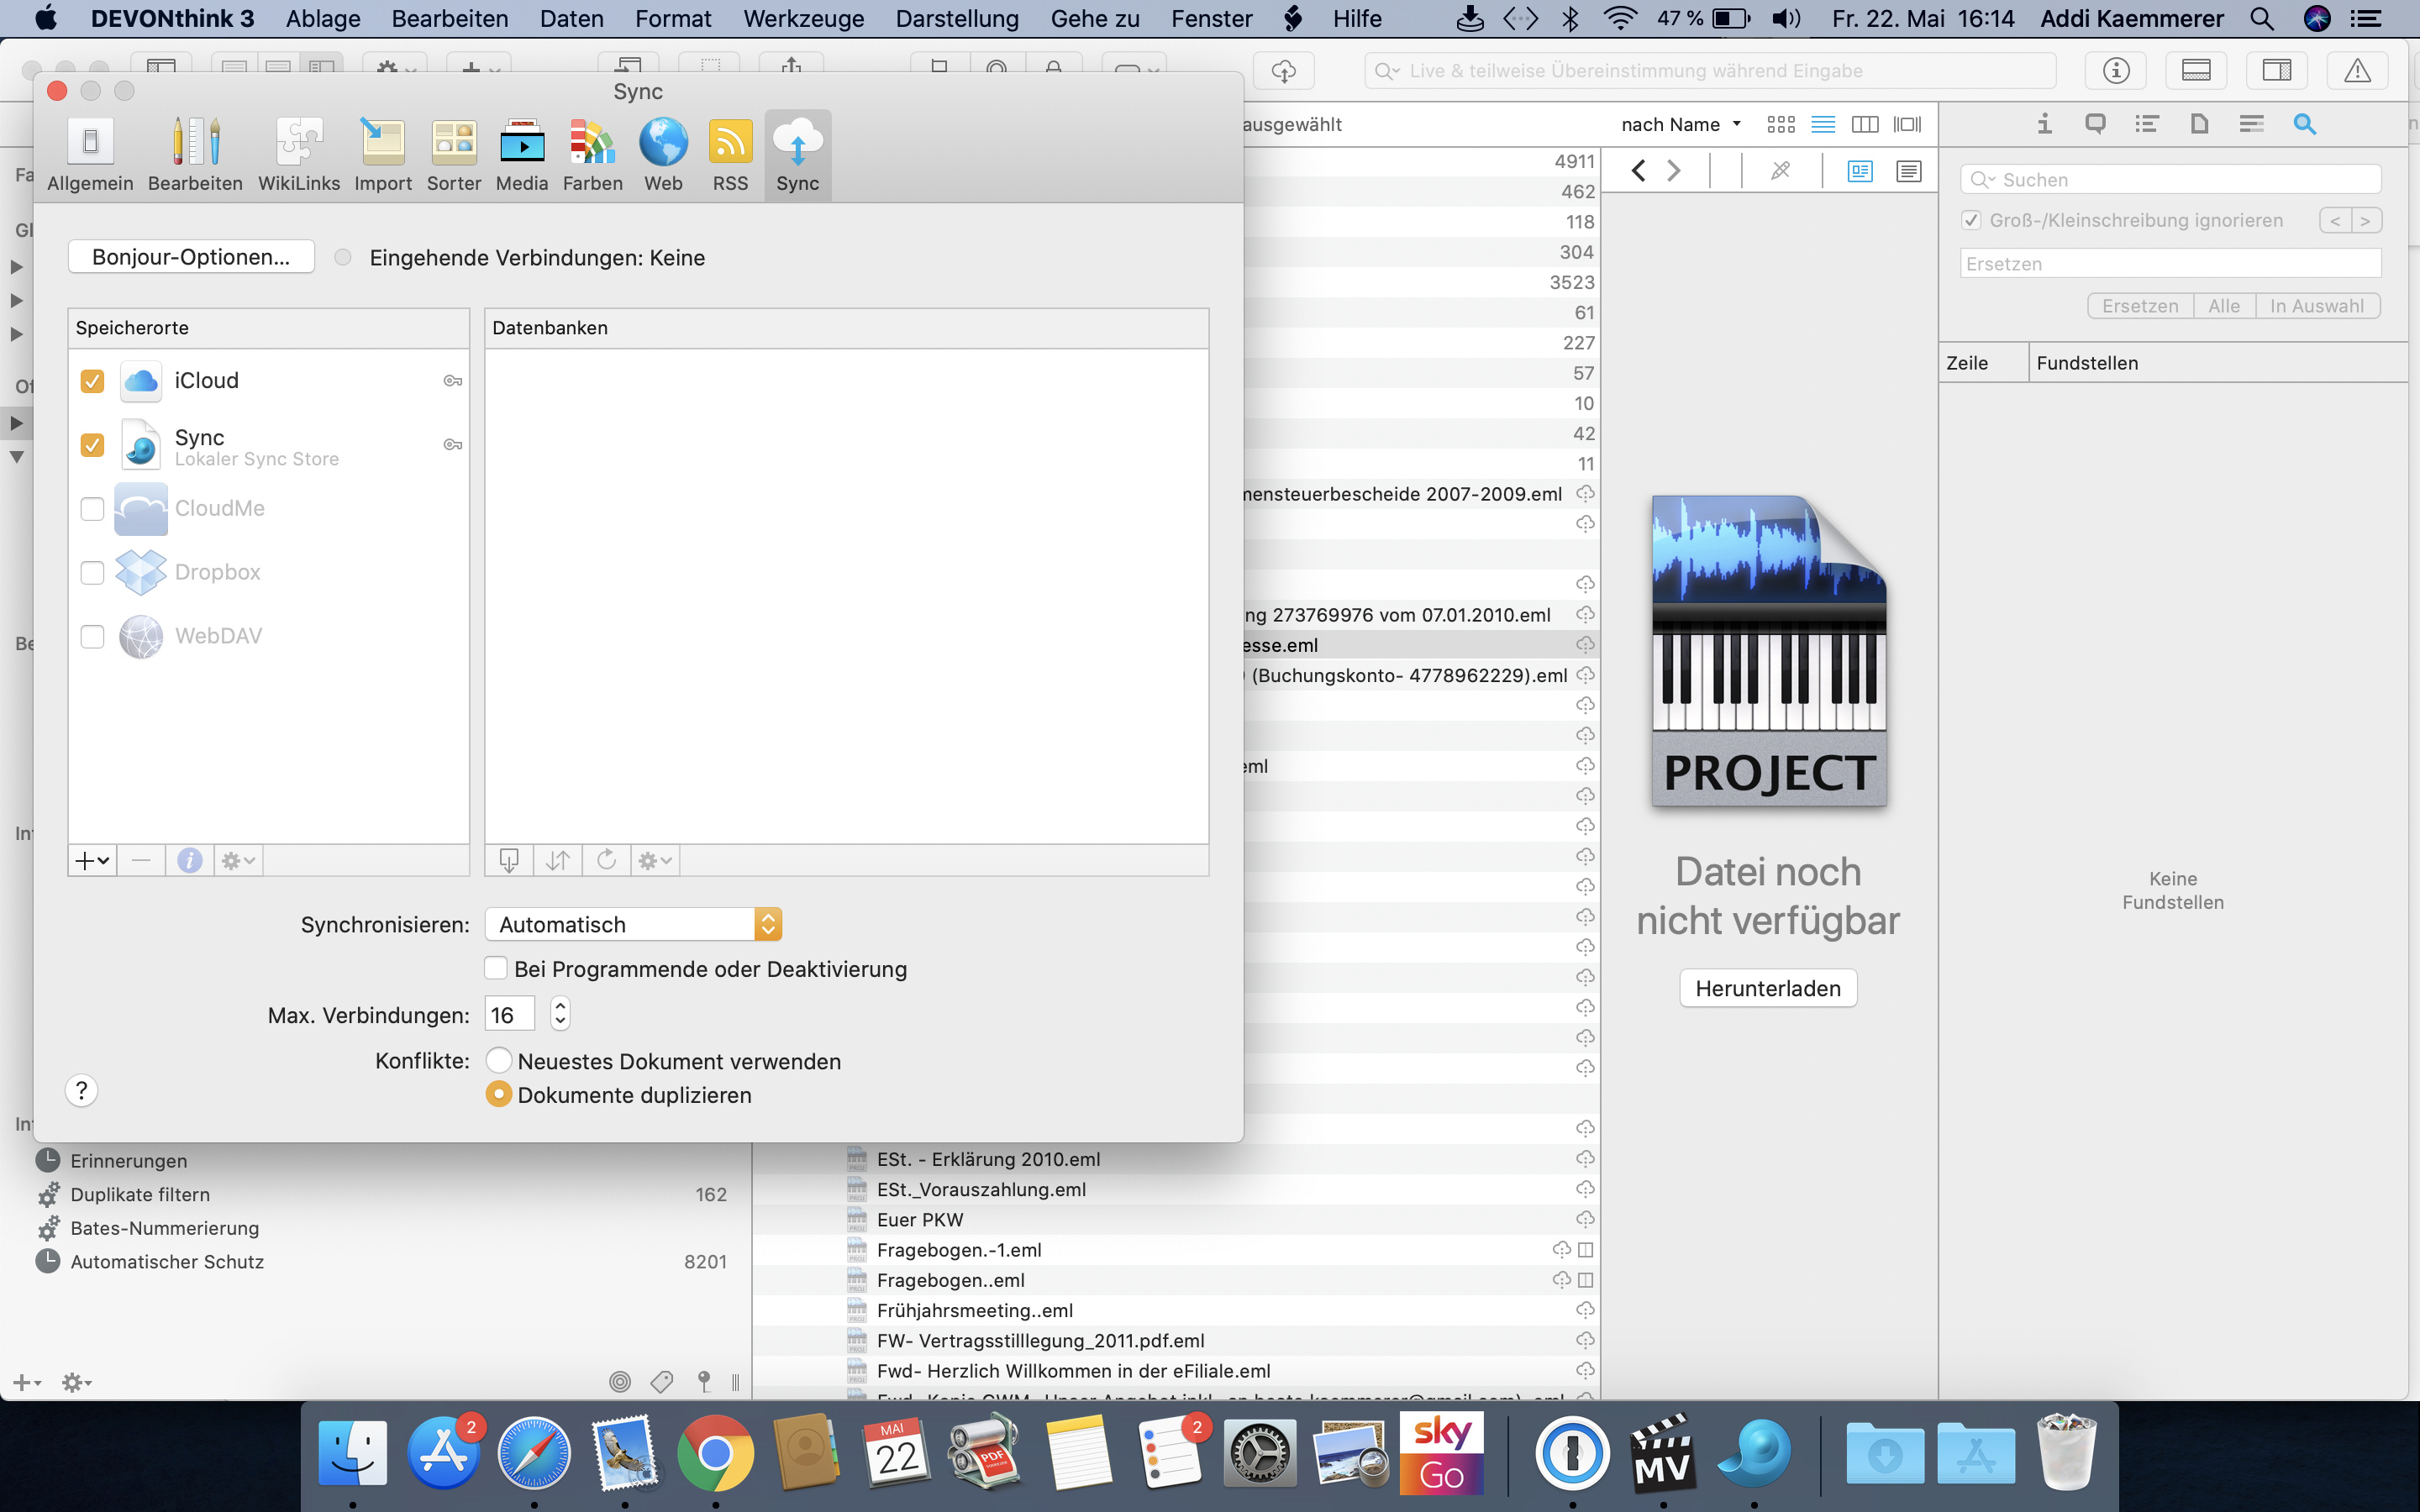Open the Farben preferences pane
Viewport: 2420px width, 1512px height.
(x=593, y=155)
